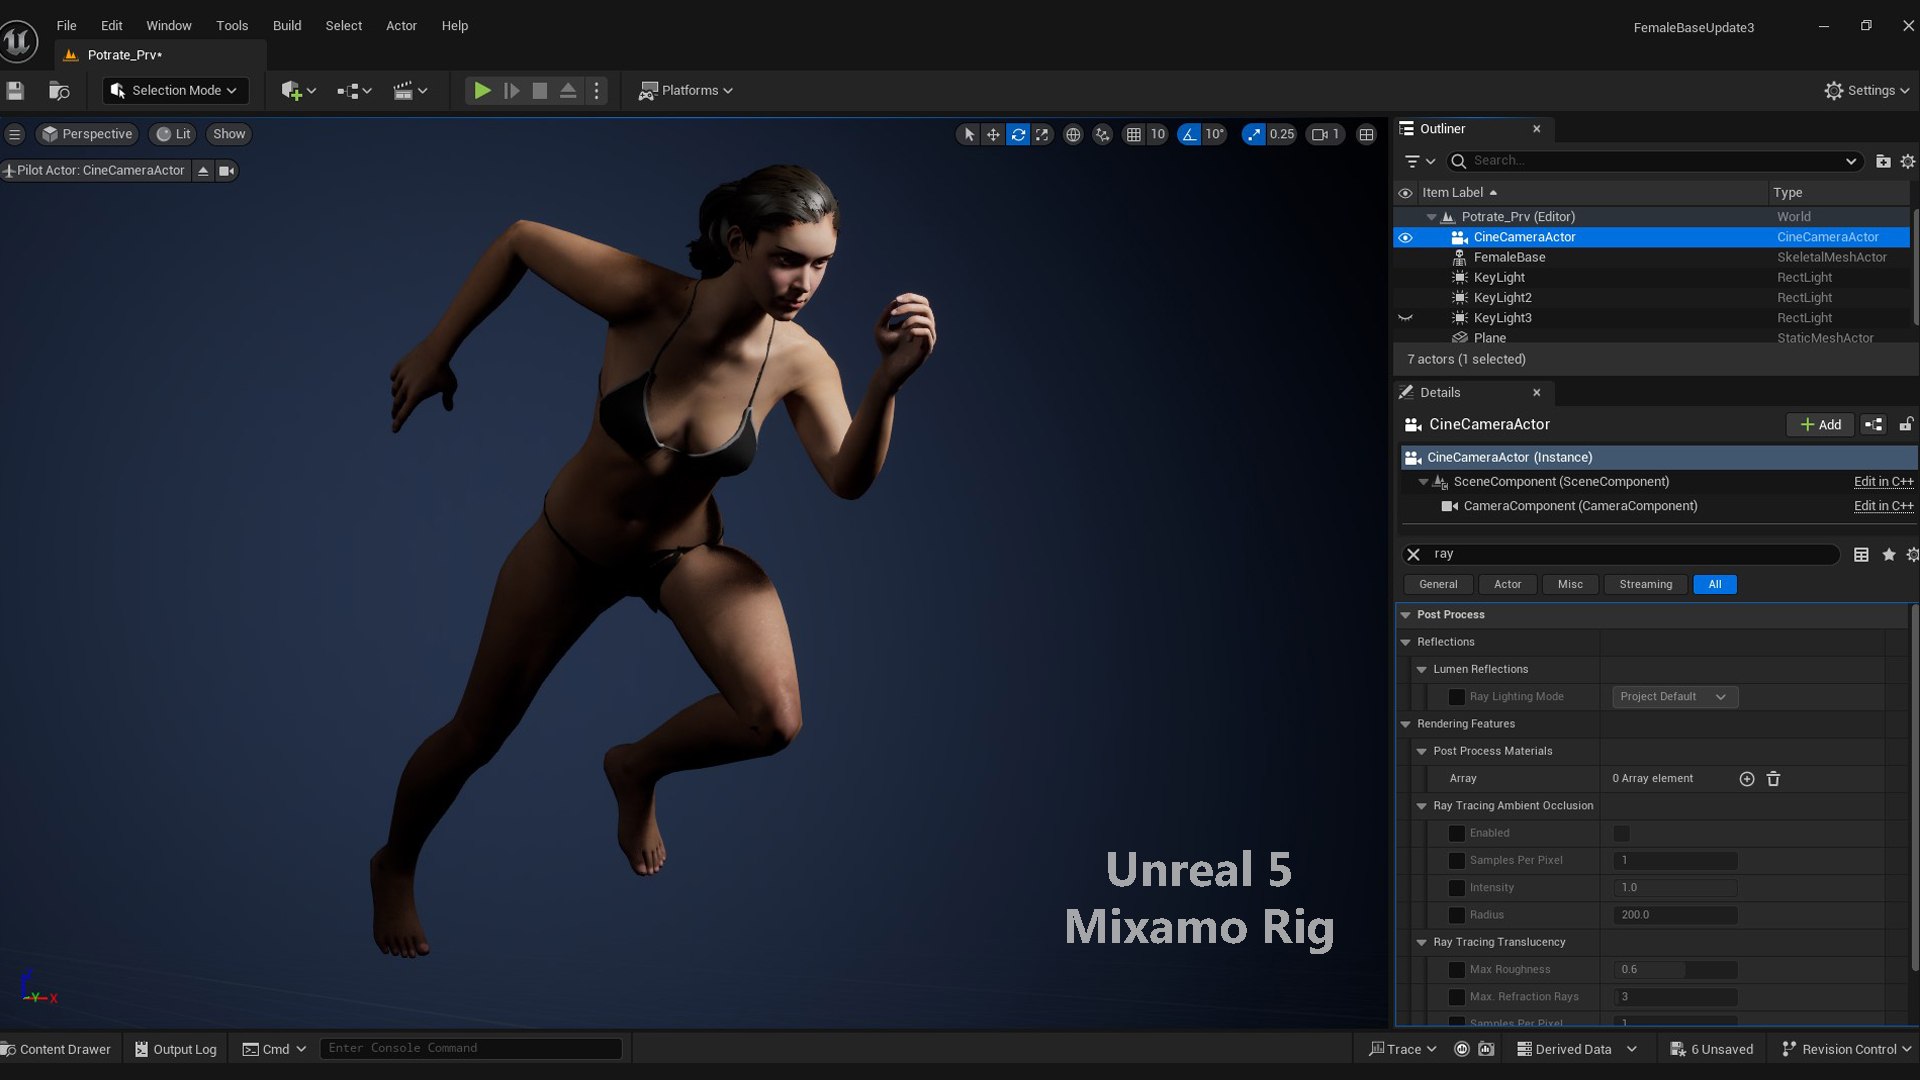Click the Eject from player button

point(568,91)
